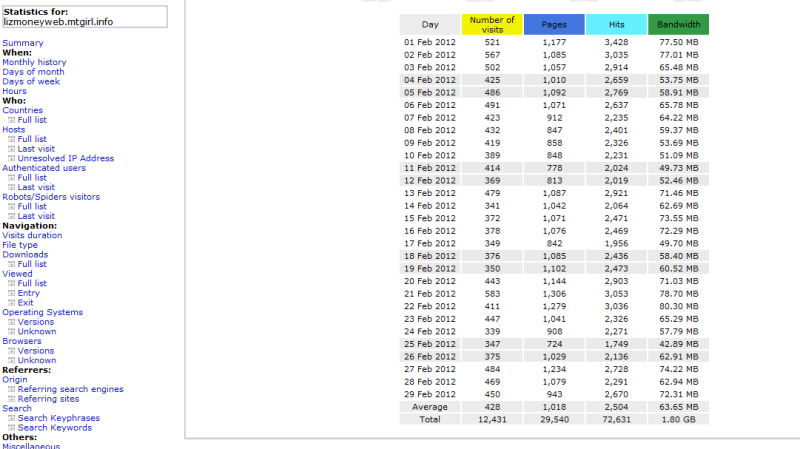800x449 pixels.
Task: Open the File type report
Action: click(x=20, y=245)
